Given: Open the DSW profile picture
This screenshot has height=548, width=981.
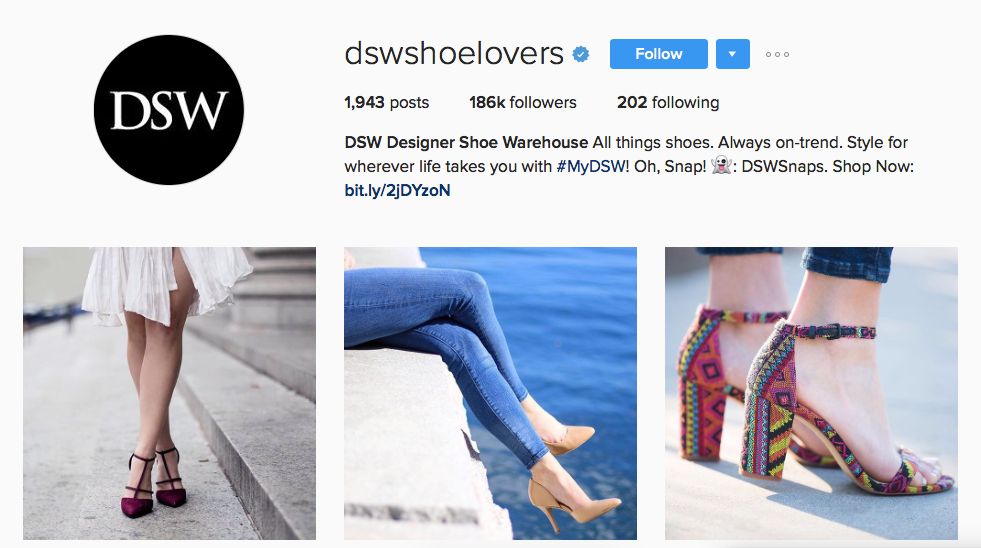Looking at the screenshot, I should tap(169, 110).
